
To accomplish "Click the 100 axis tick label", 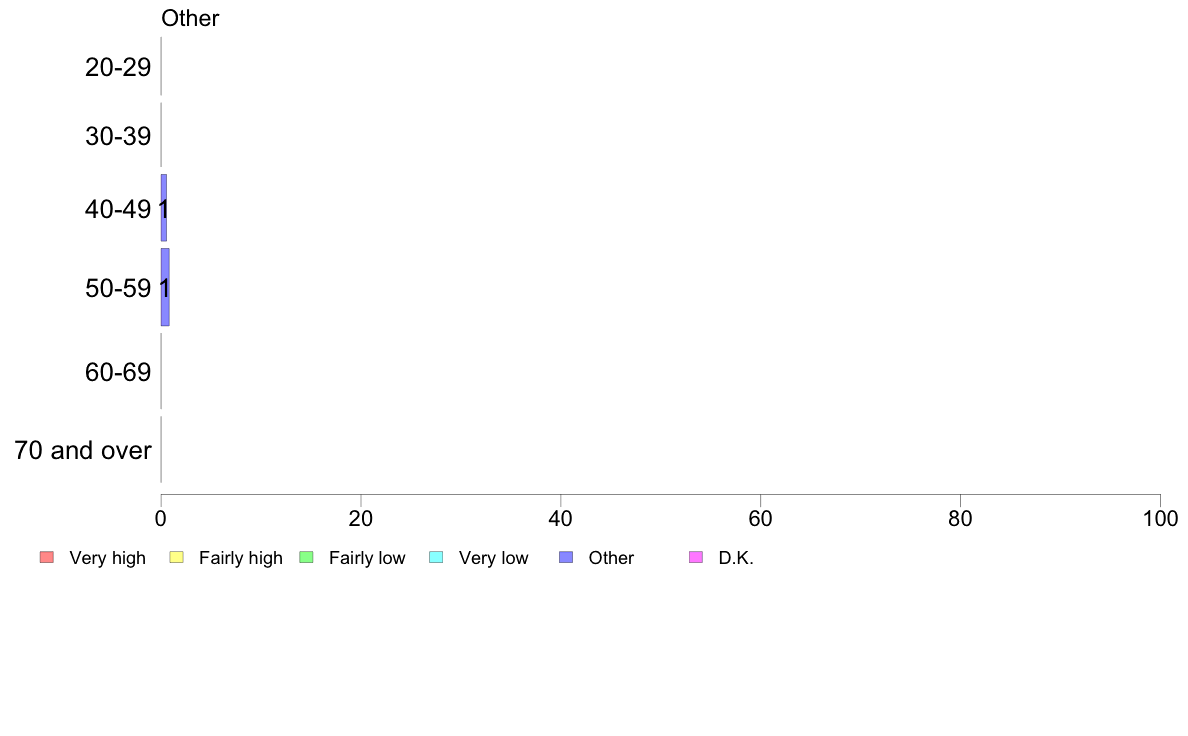I will 1160,518.
